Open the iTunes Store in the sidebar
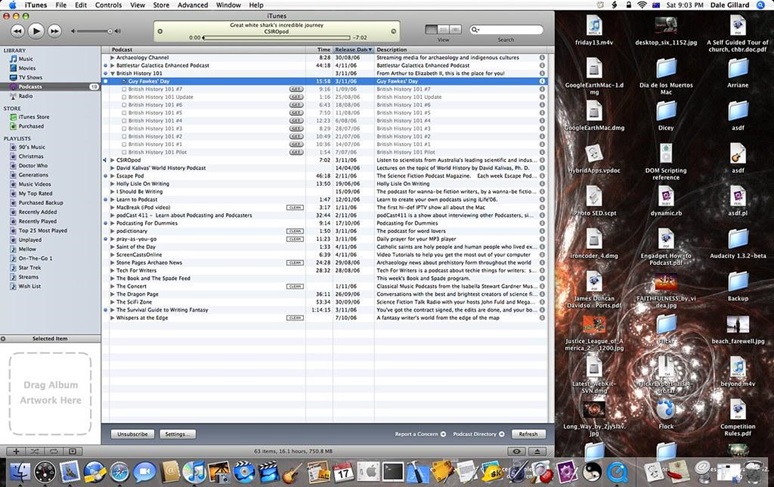Screen dimensions: 774x487 (34, 117)
